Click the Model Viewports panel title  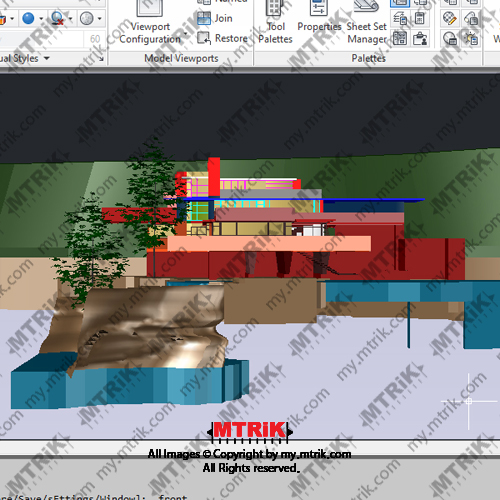pyautogui.click(x=181, y=58)
